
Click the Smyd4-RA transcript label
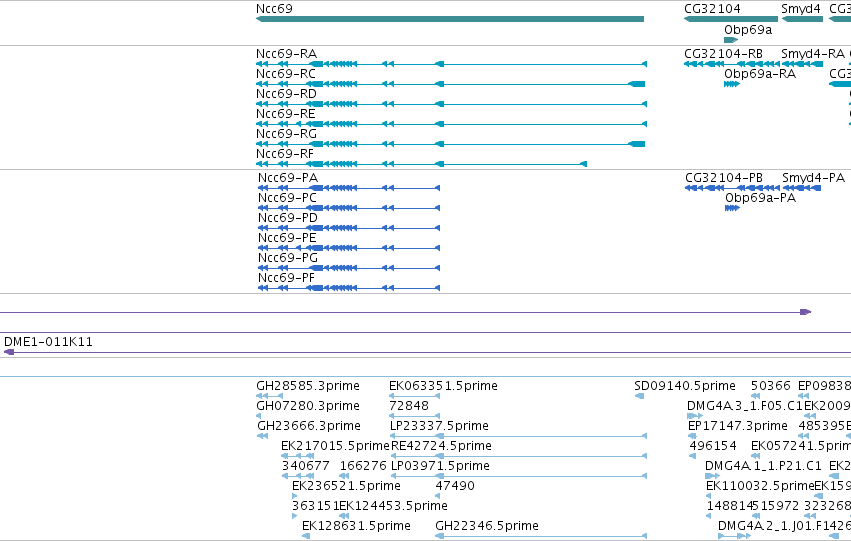813,54
